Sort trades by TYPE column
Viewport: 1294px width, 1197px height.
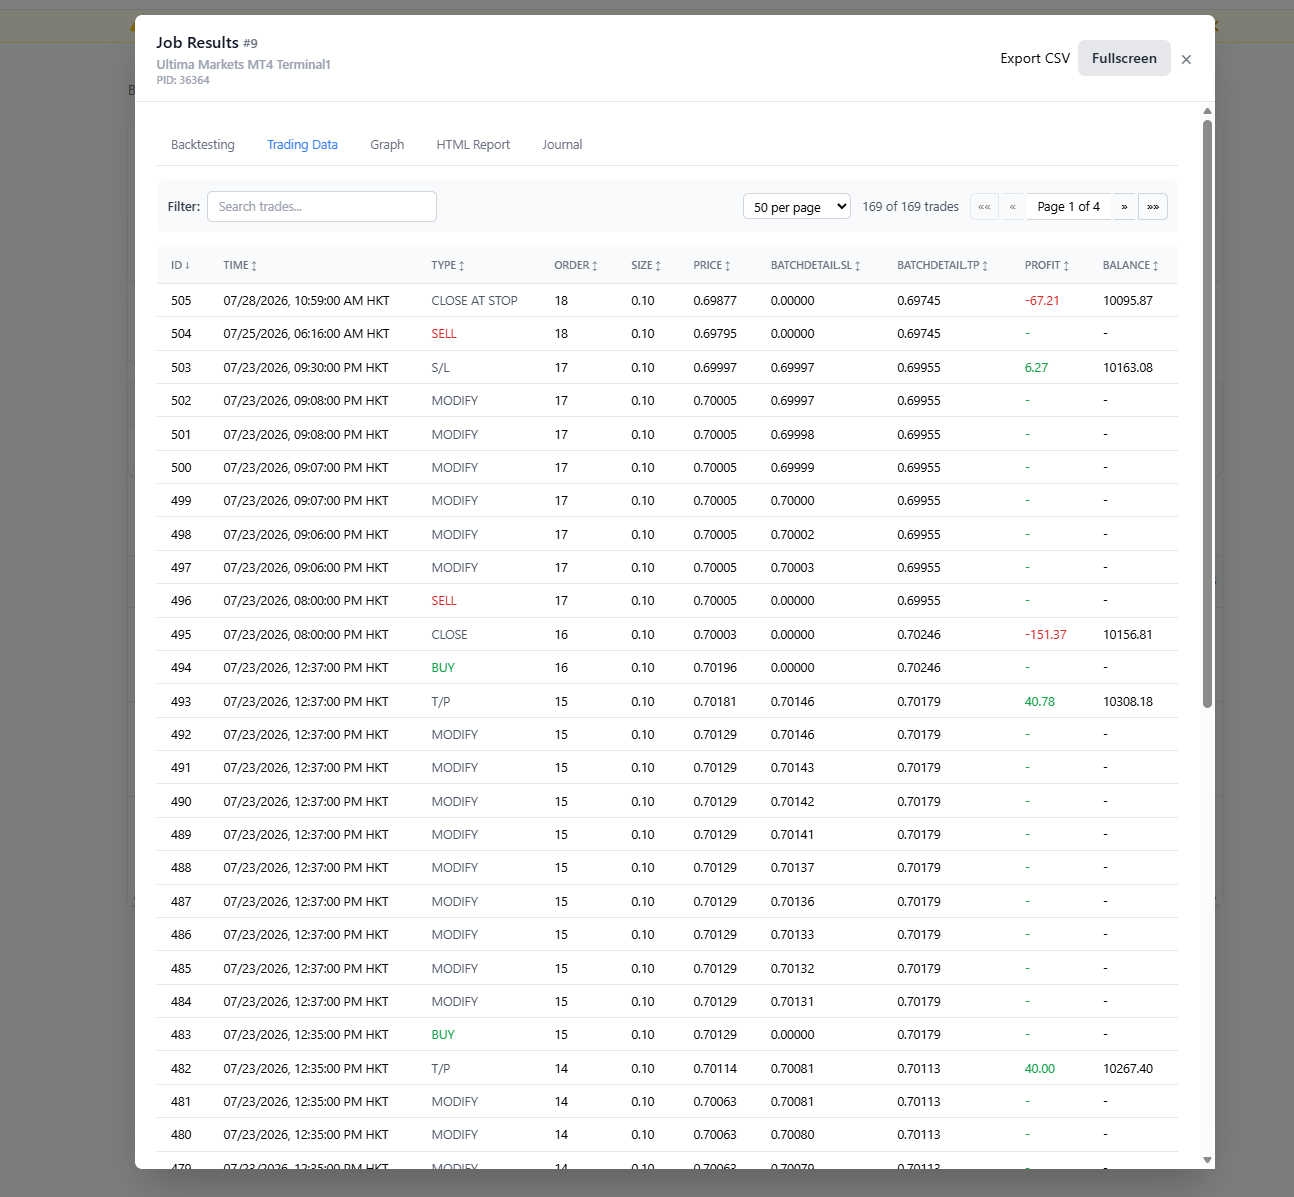(x=448, y=266)
